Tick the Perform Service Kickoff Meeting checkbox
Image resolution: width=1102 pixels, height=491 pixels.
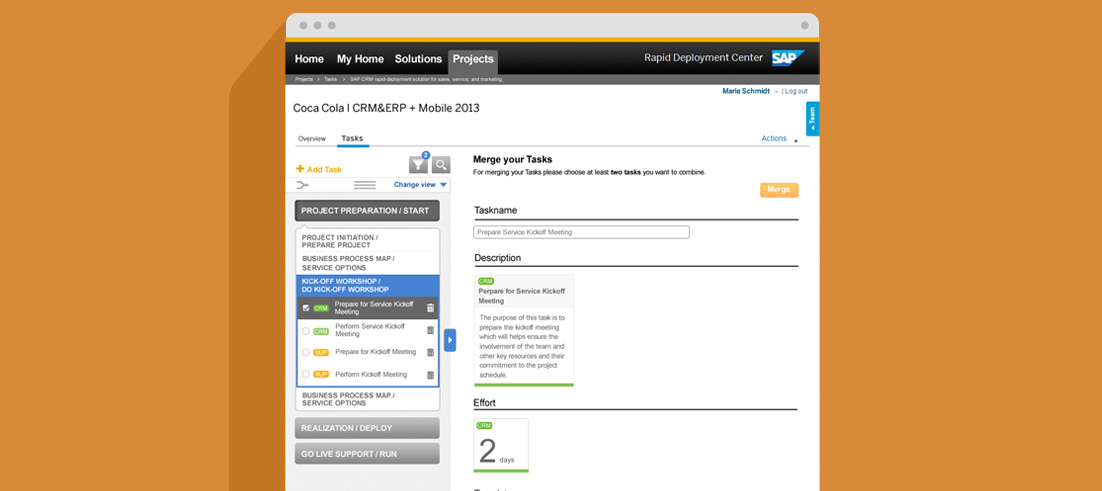point(306,331)
